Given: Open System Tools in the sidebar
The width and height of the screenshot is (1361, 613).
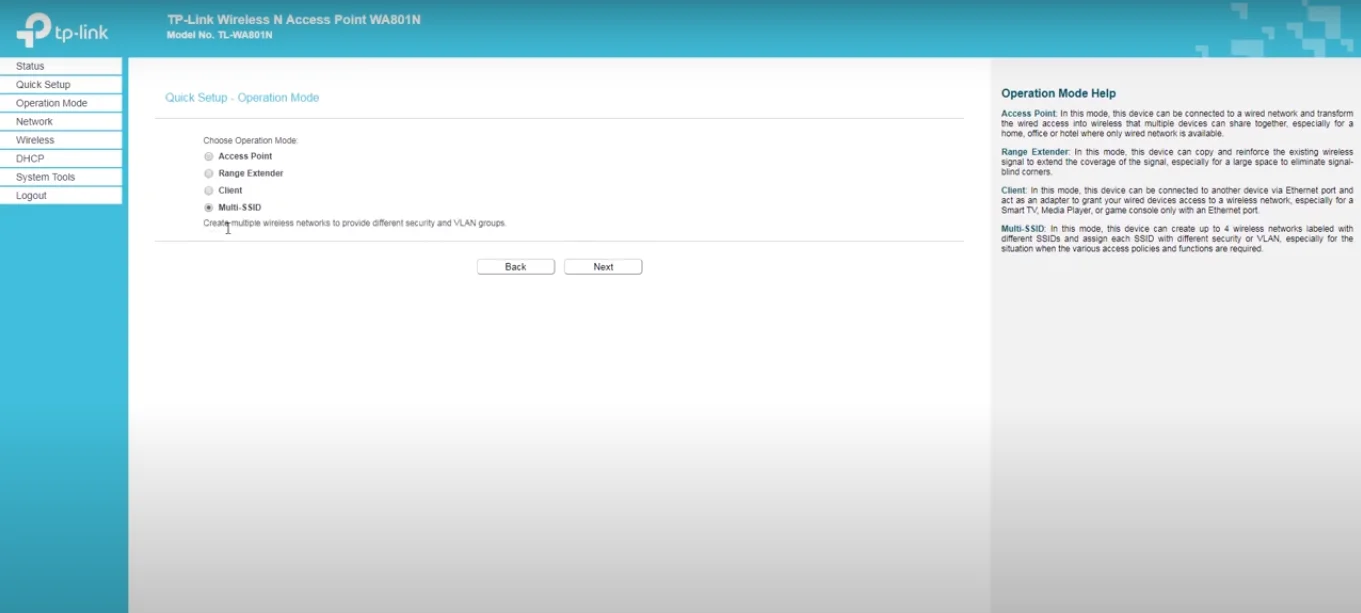Looking at the screenshot, I should click(x=45, y=177).
